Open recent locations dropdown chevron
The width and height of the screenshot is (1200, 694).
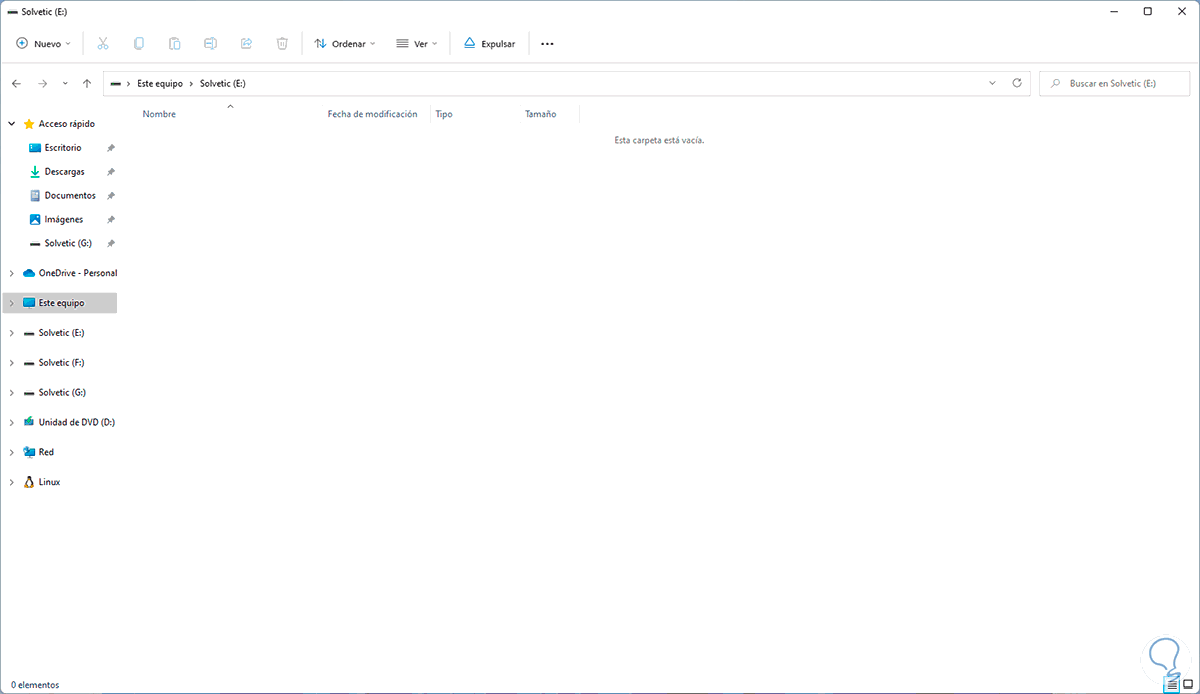tap(65, 84)
